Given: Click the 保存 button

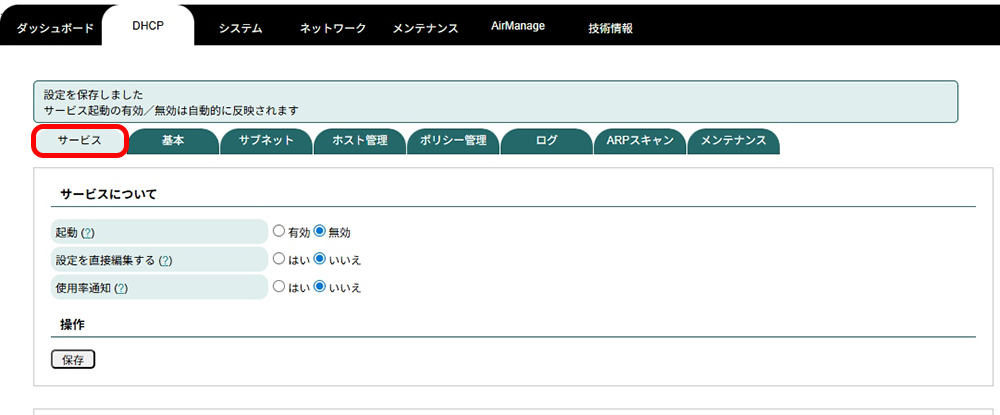Looking at the screenshot, I should click(x=73, y=360).
